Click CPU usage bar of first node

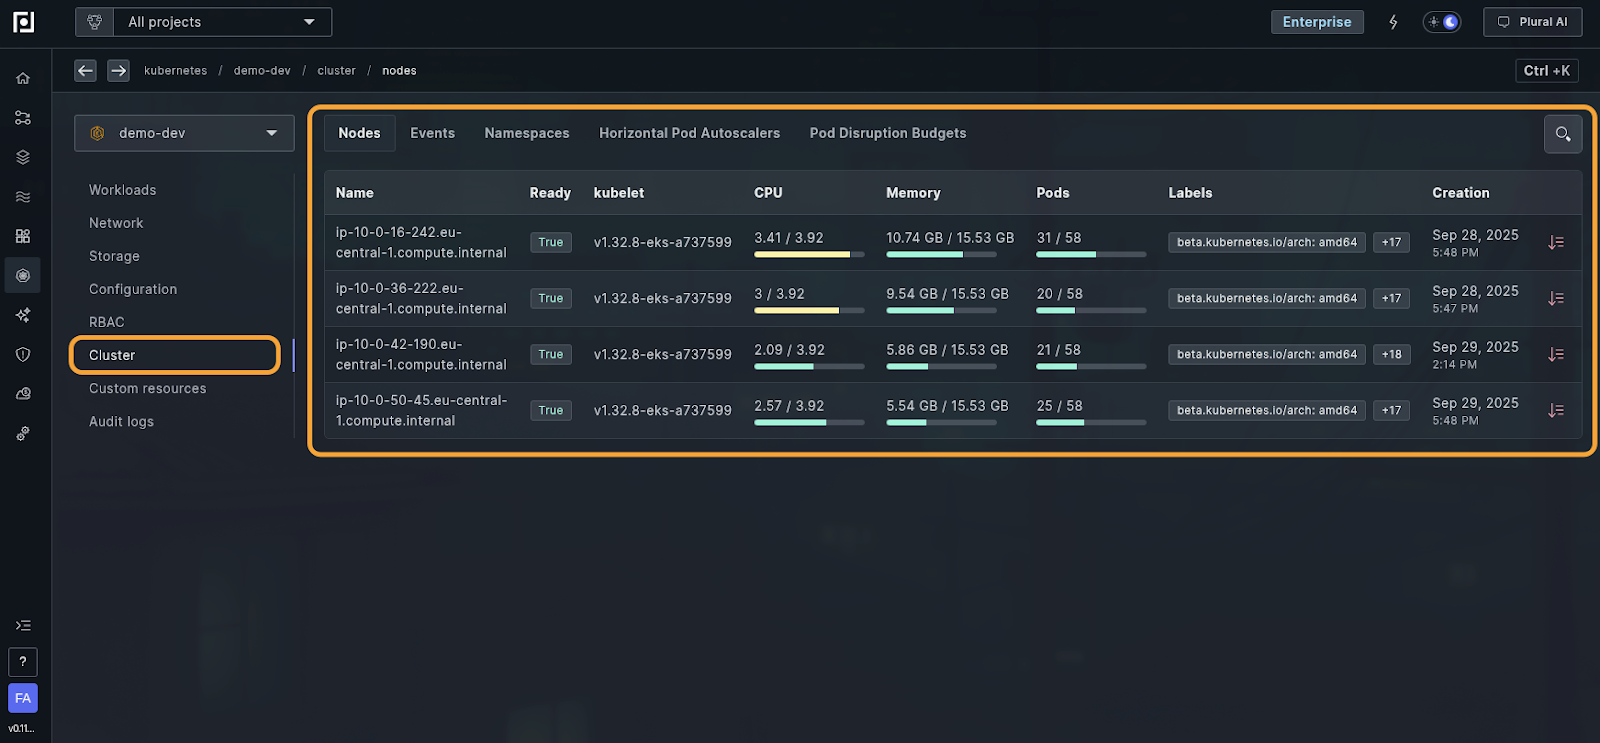click(x=808, y=254)
